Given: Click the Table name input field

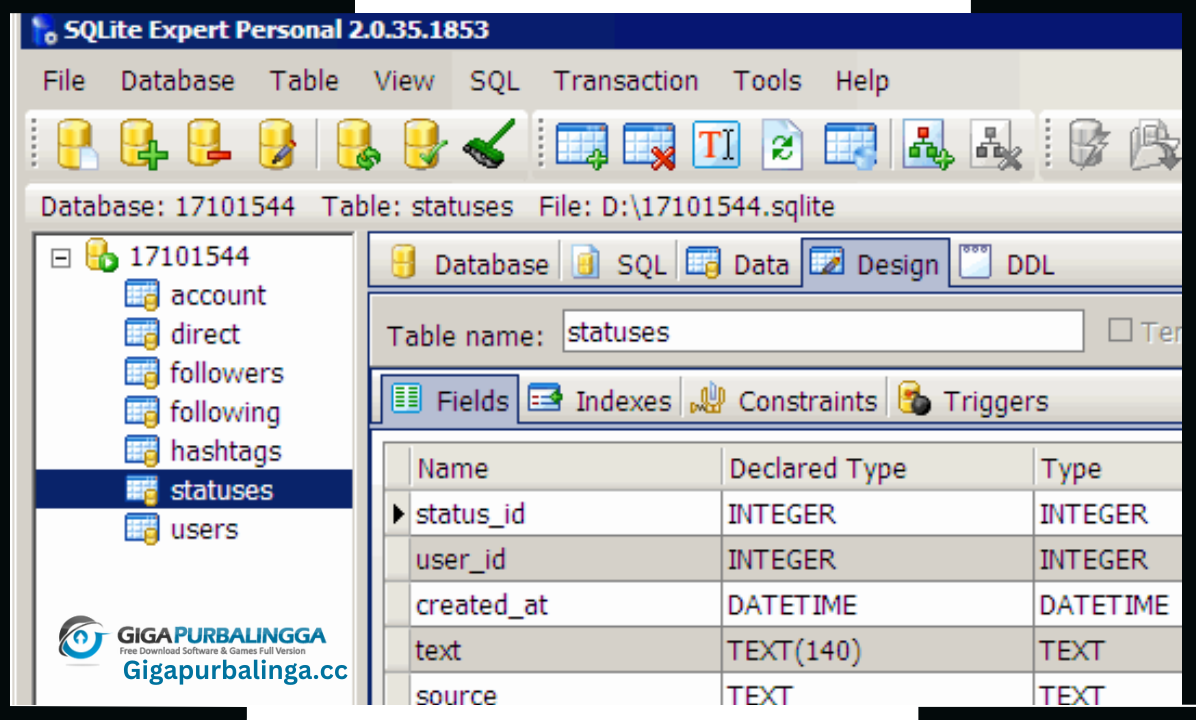Looking at the screenshot, I should (823, 331).
